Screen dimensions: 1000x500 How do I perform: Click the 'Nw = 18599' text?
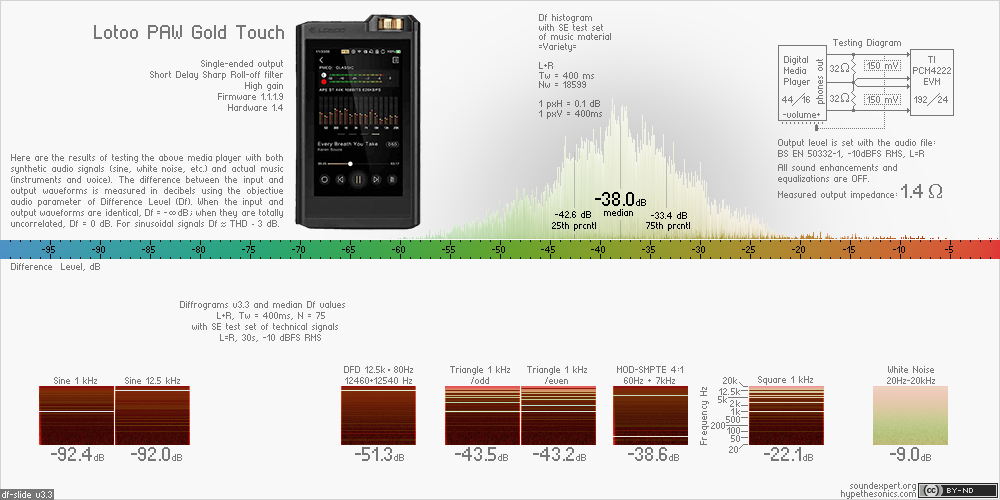(563, 84)
